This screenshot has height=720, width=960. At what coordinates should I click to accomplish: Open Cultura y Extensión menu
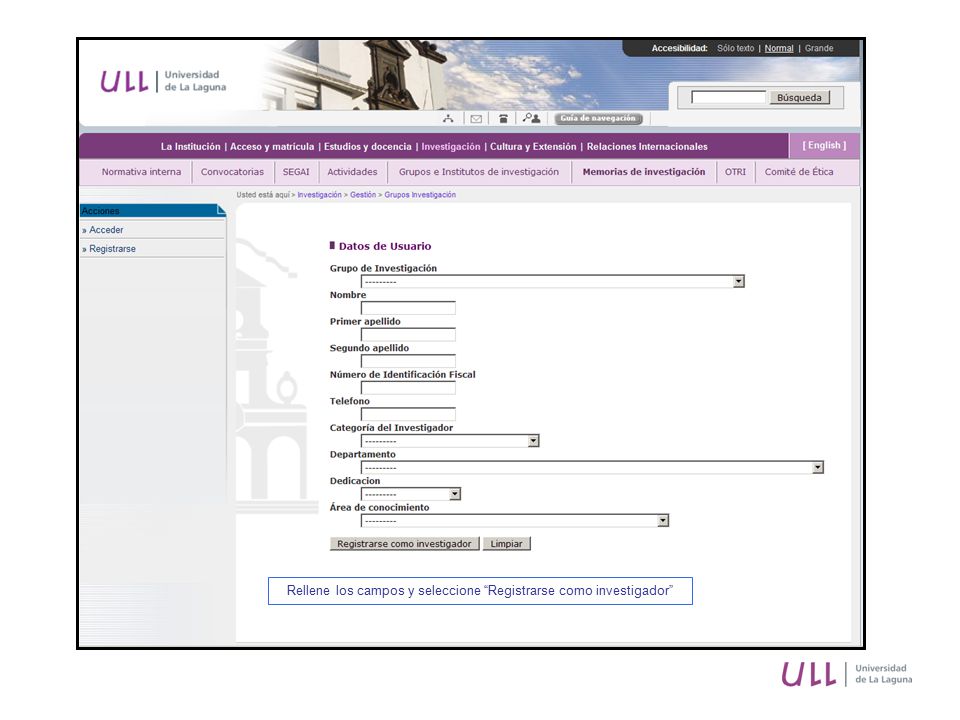point(533,147)
